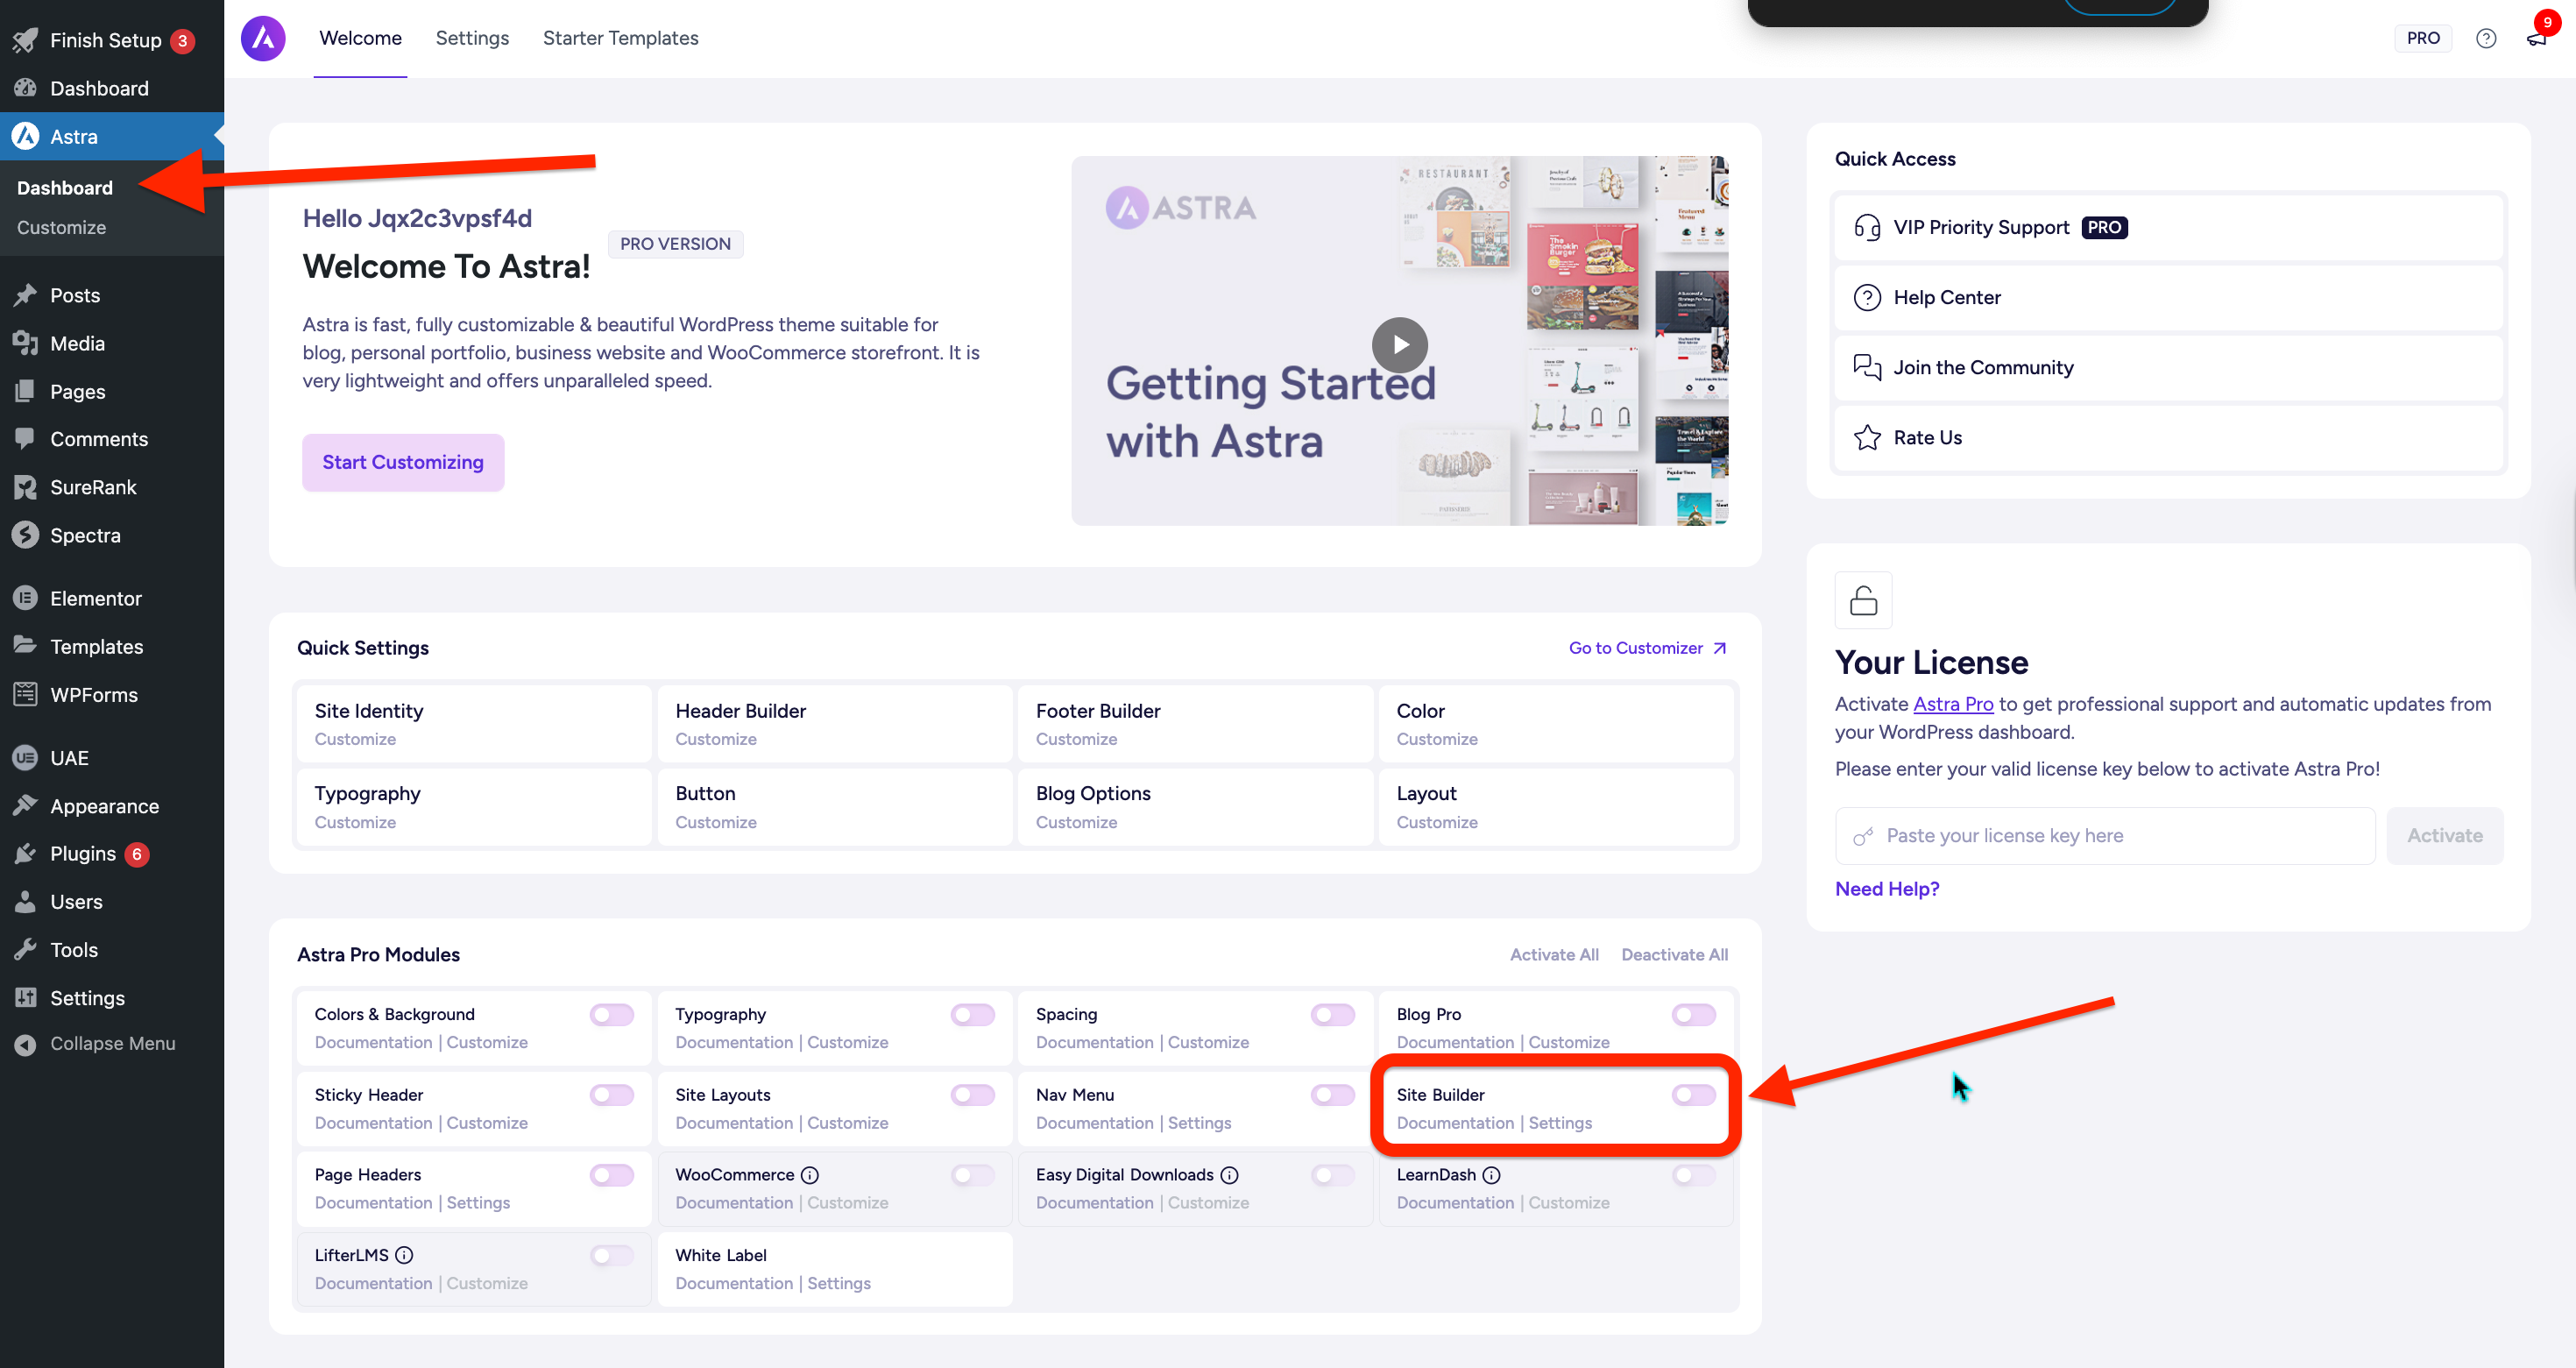Image resolution: width=2576 pixels, height=1368 pixels.
Task: Toggle the Colors & Background module
Action: click(611, 1015)
